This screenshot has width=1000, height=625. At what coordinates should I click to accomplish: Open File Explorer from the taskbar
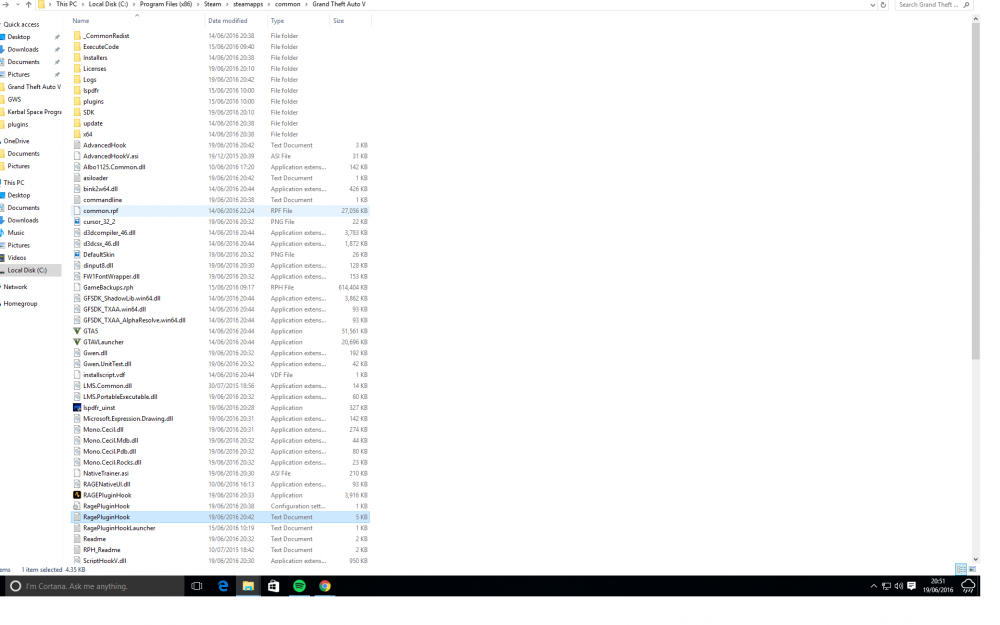coord(248,585)
